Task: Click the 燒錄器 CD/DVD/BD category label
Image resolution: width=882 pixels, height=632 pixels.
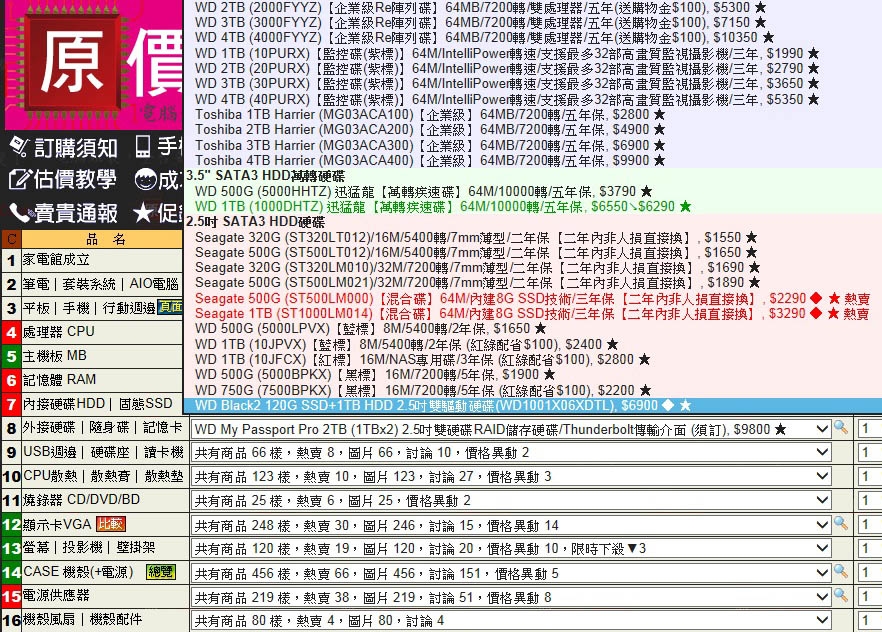Action: (81, 499)
